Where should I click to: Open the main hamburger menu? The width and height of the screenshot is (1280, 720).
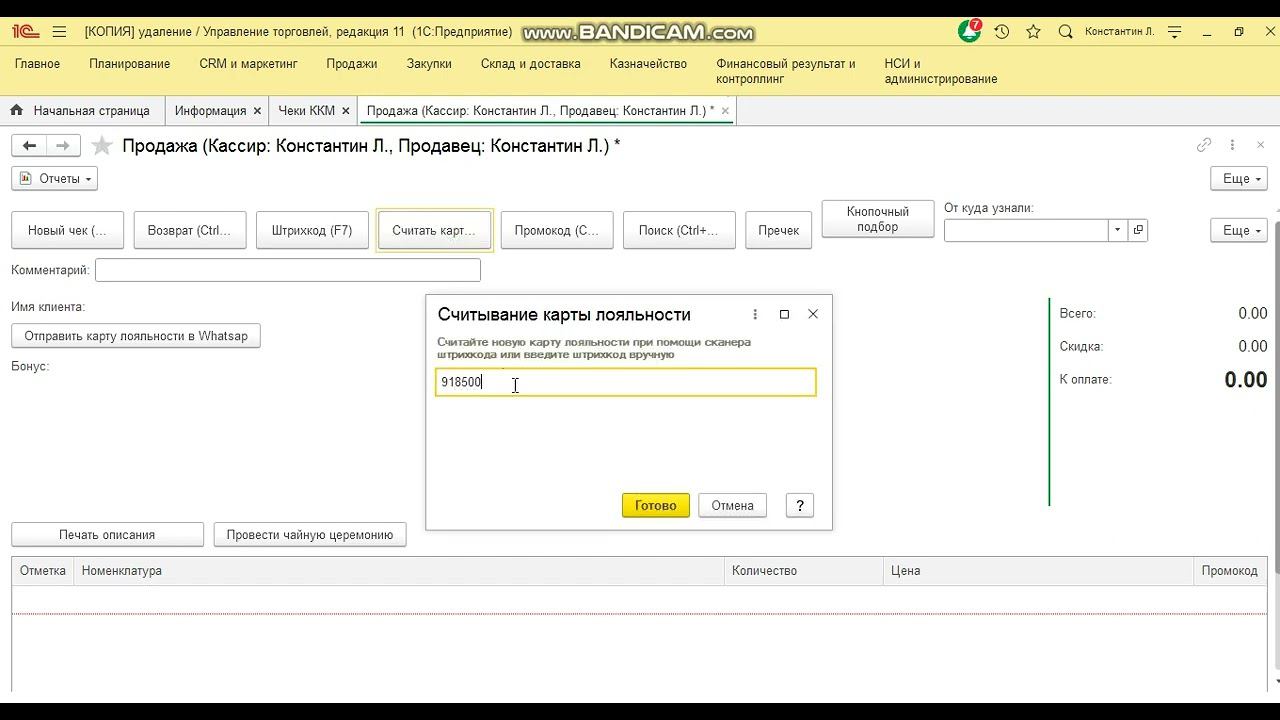pos(59,32)
